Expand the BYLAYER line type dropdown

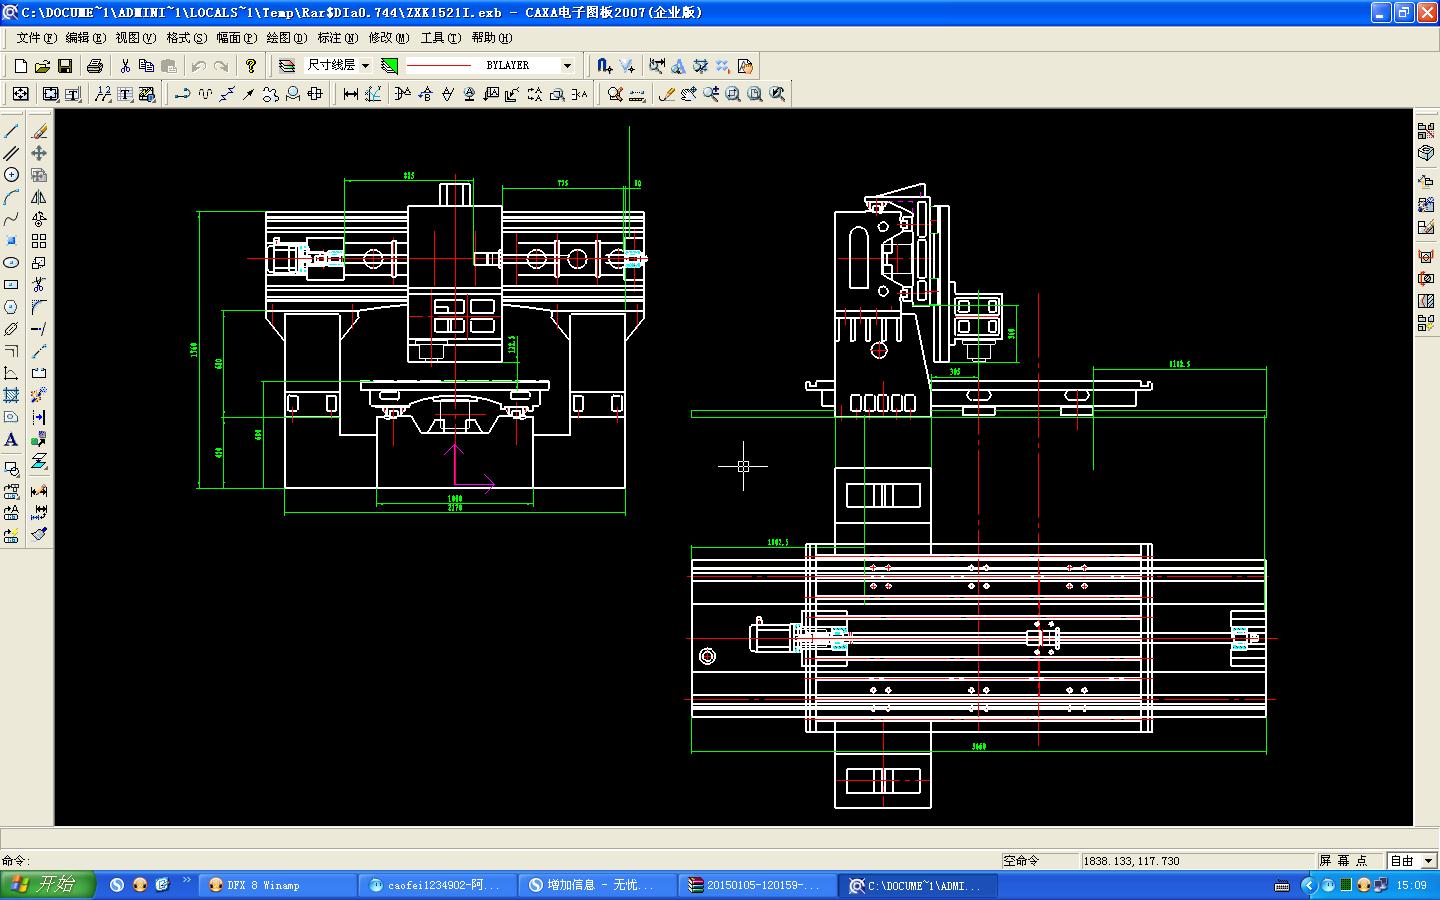click(x=567, y=66)
